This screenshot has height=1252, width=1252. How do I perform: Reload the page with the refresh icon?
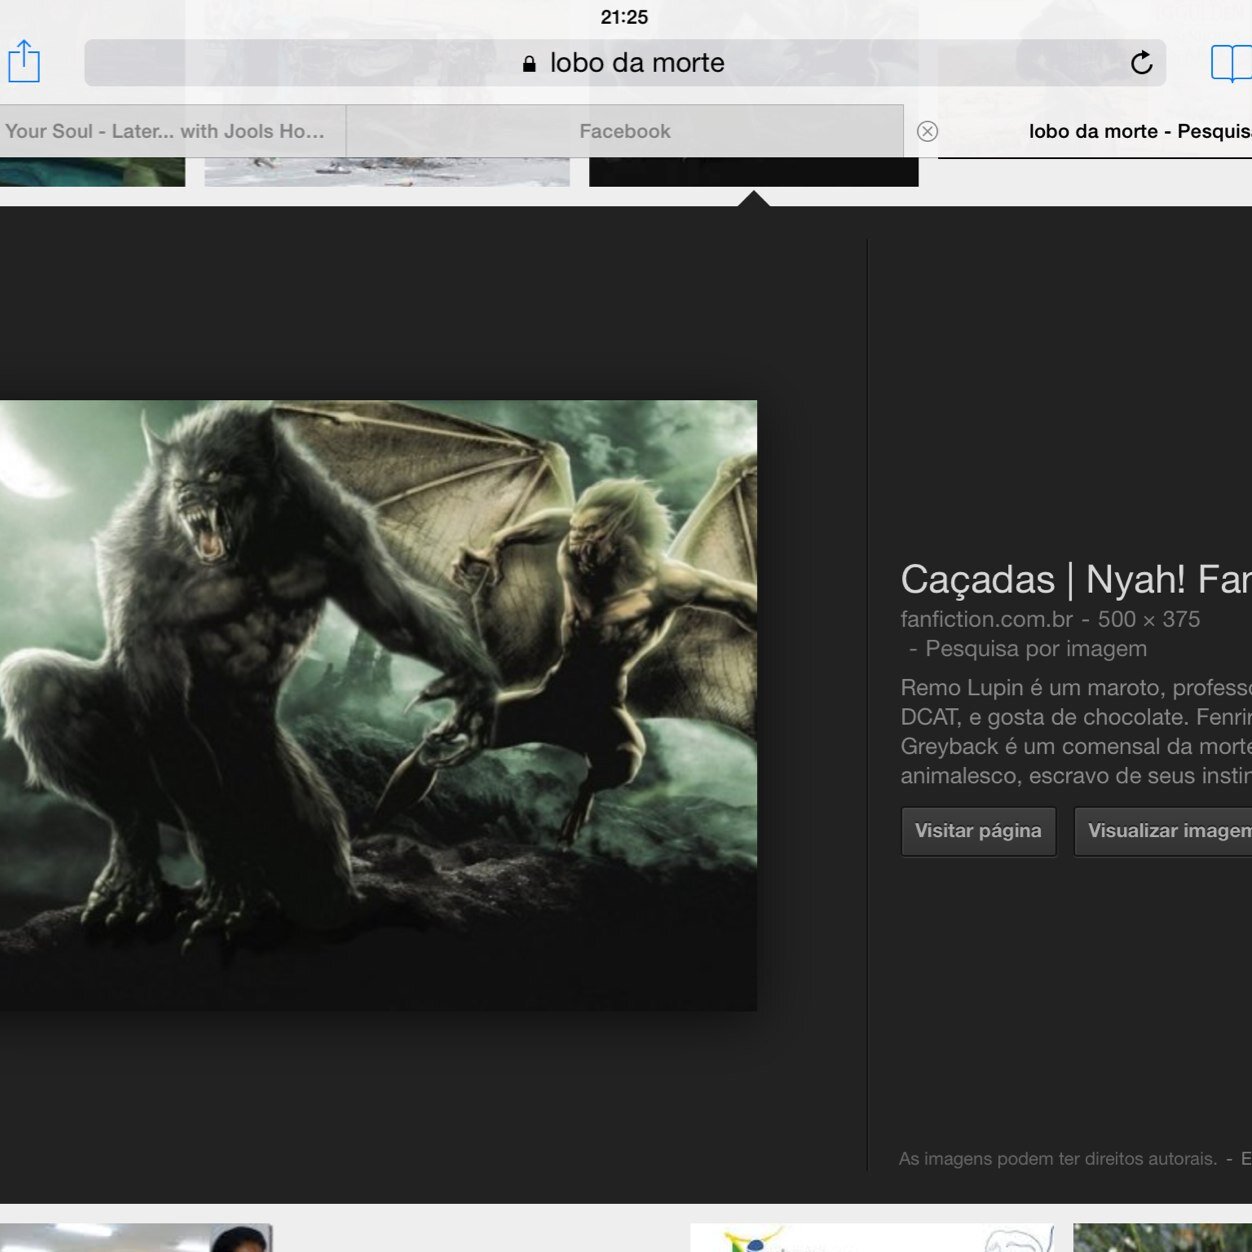(x=1141, y=63)
